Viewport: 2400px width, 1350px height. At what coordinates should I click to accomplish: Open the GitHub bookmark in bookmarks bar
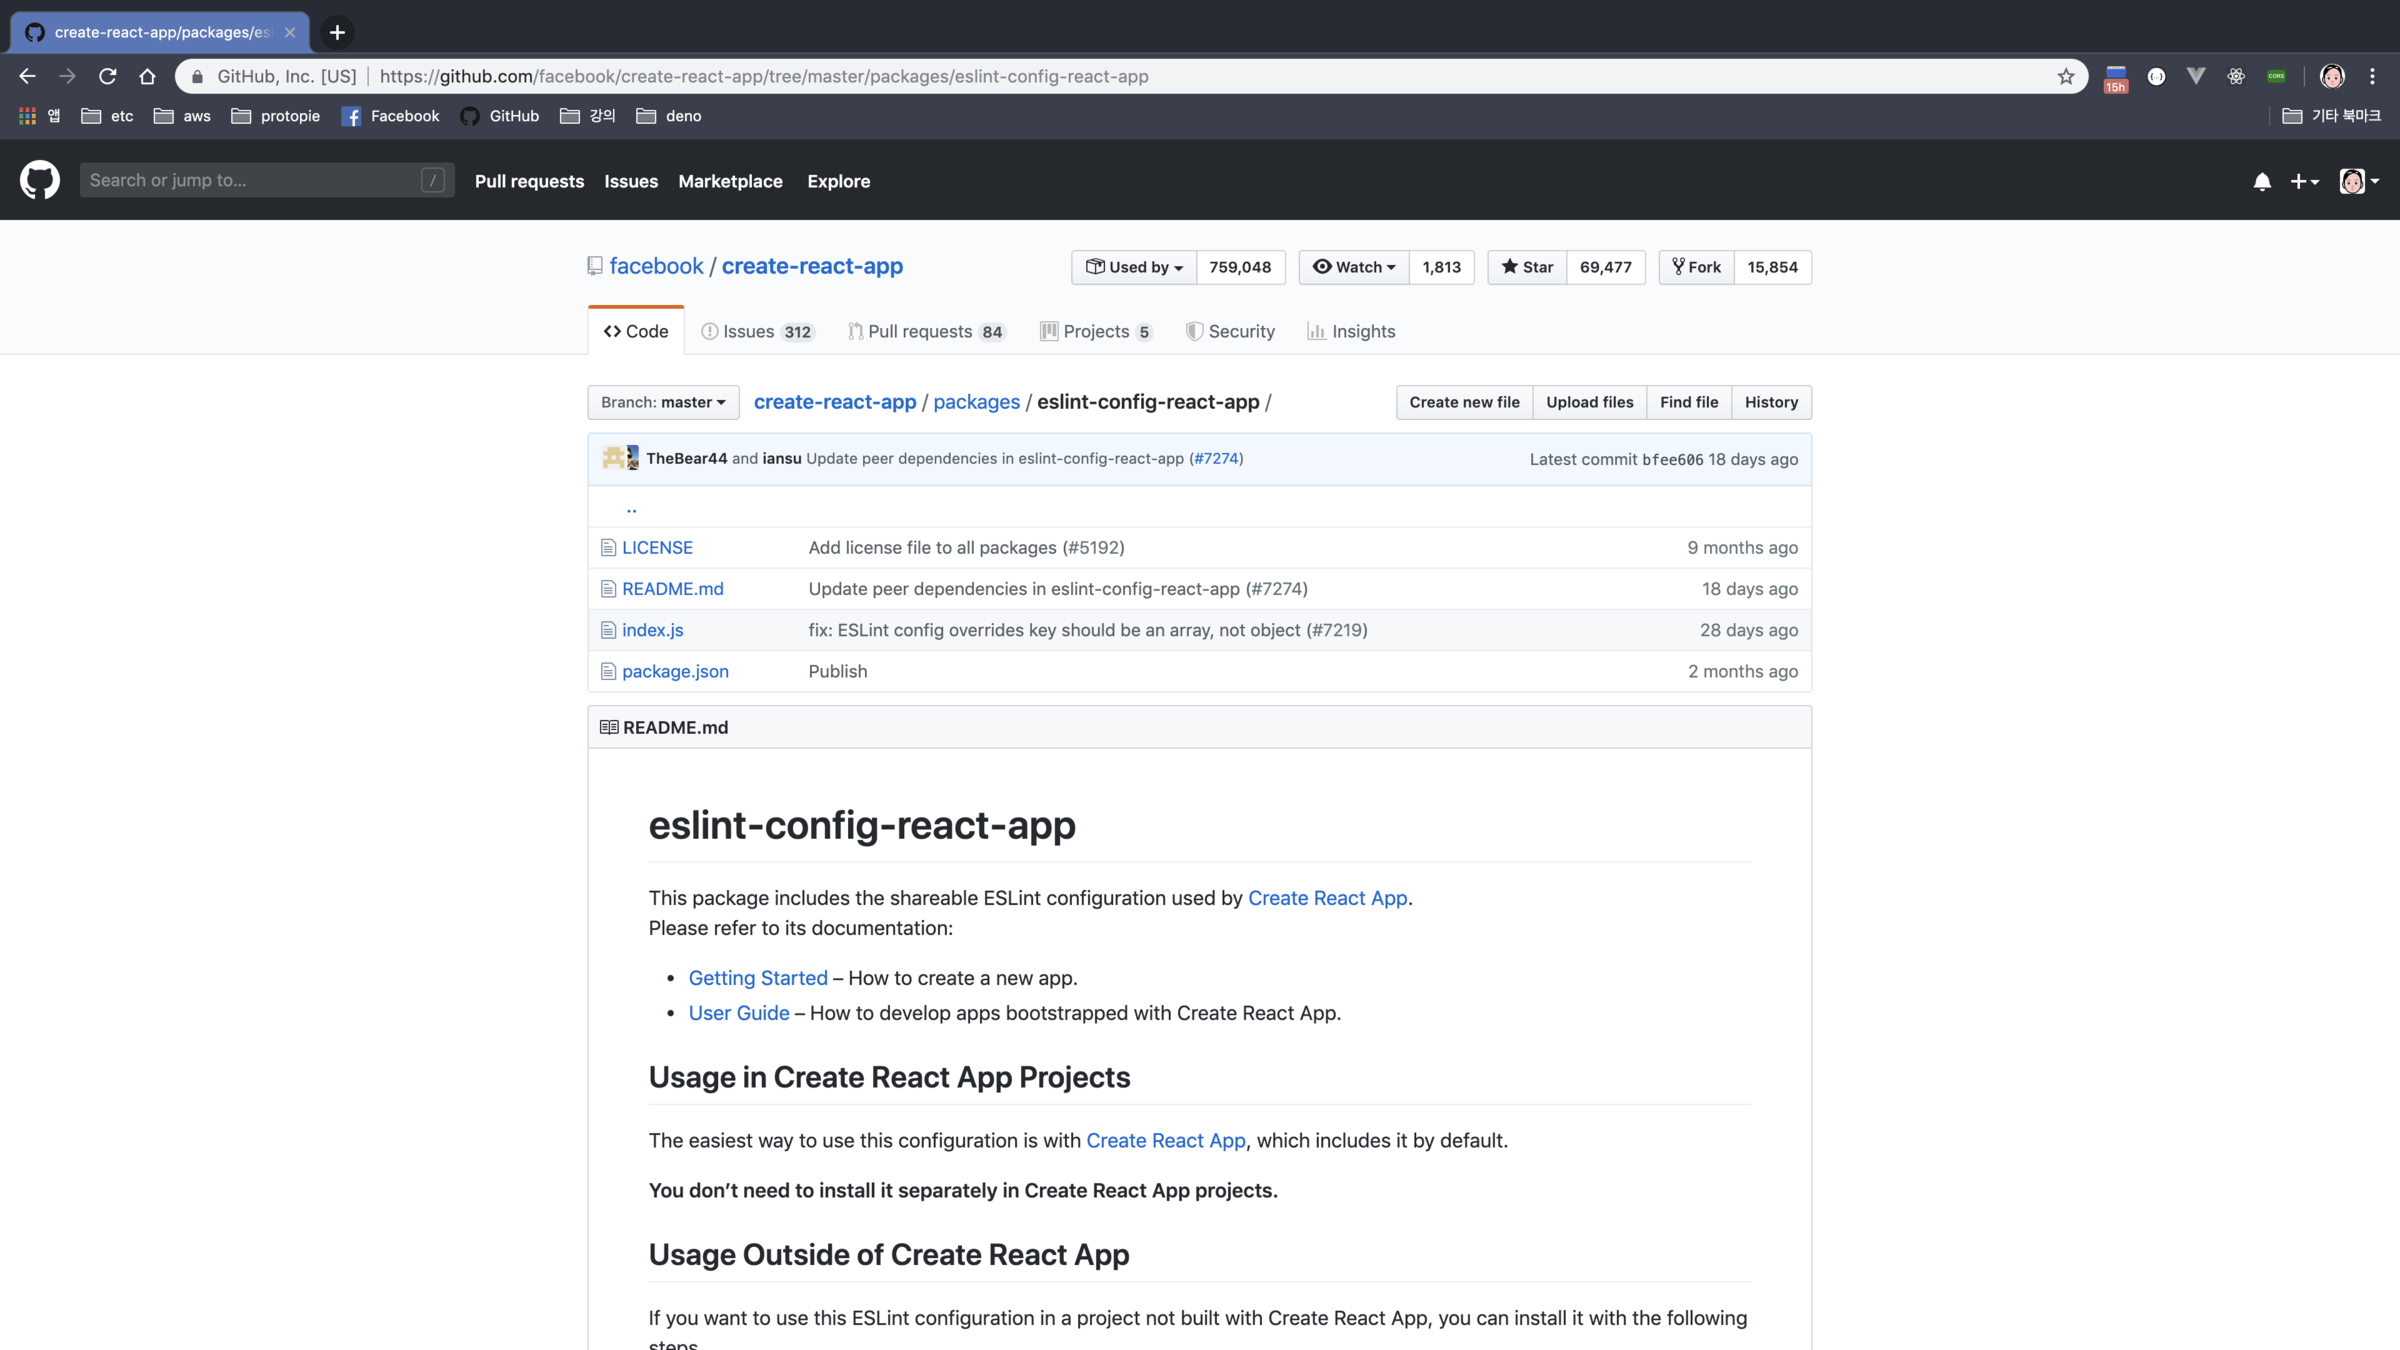pos(500,116)
